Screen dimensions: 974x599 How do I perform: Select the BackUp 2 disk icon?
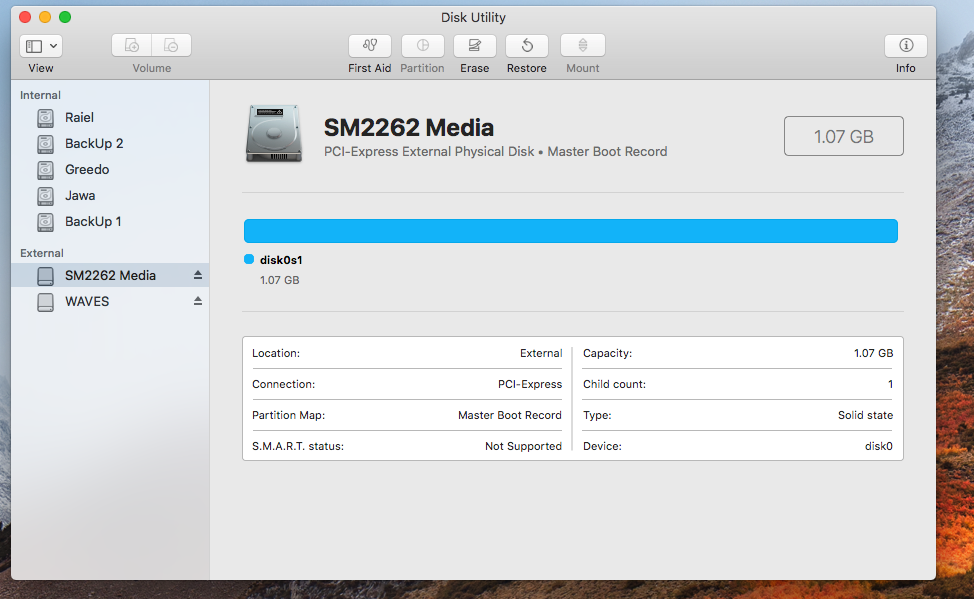45,144
